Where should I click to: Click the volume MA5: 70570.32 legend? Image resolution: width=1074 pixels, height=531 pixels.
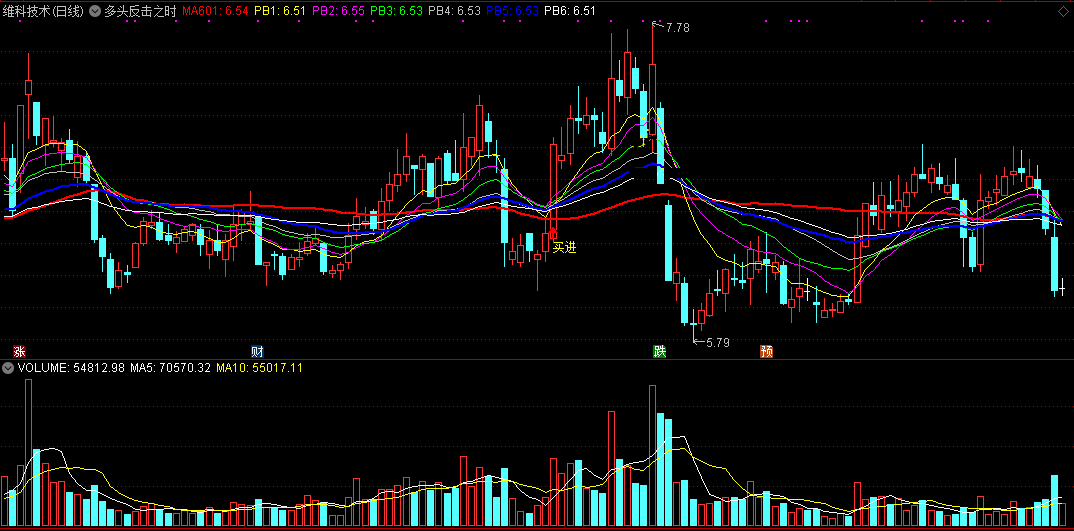coord(171,368)
